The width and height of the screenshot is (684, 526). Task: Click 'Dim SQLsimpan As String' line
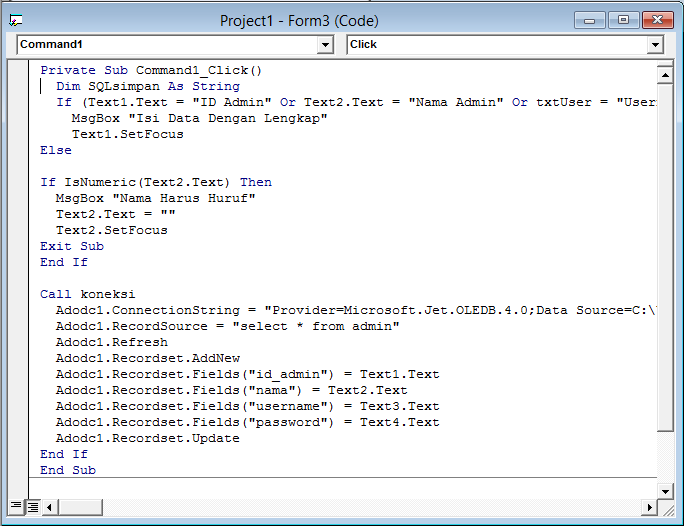point(148,86)
